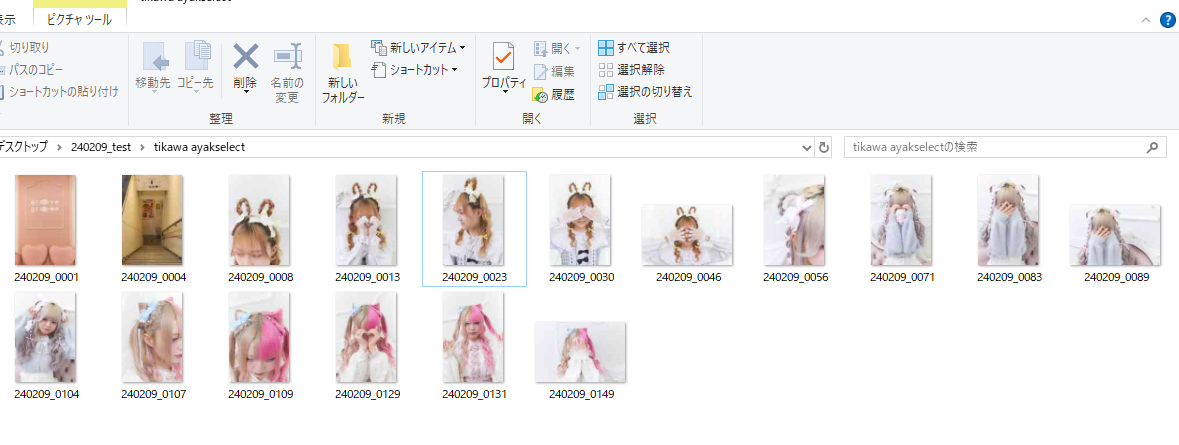Select thumbnail 240209_0001
This screenshot has width=1179, height=445.
pos(45,220)
